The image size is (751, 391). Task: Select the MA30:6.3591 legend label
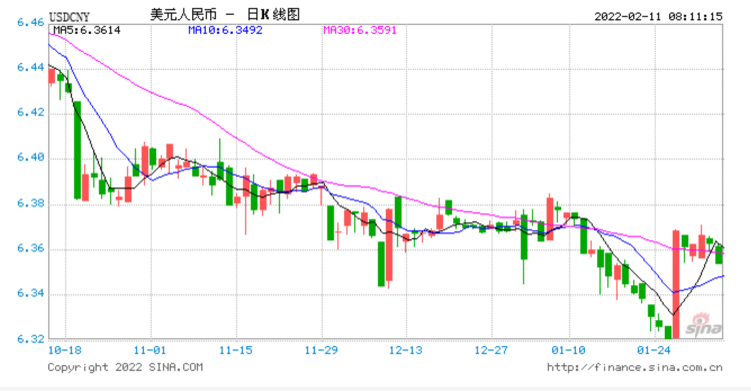(360, 30)
